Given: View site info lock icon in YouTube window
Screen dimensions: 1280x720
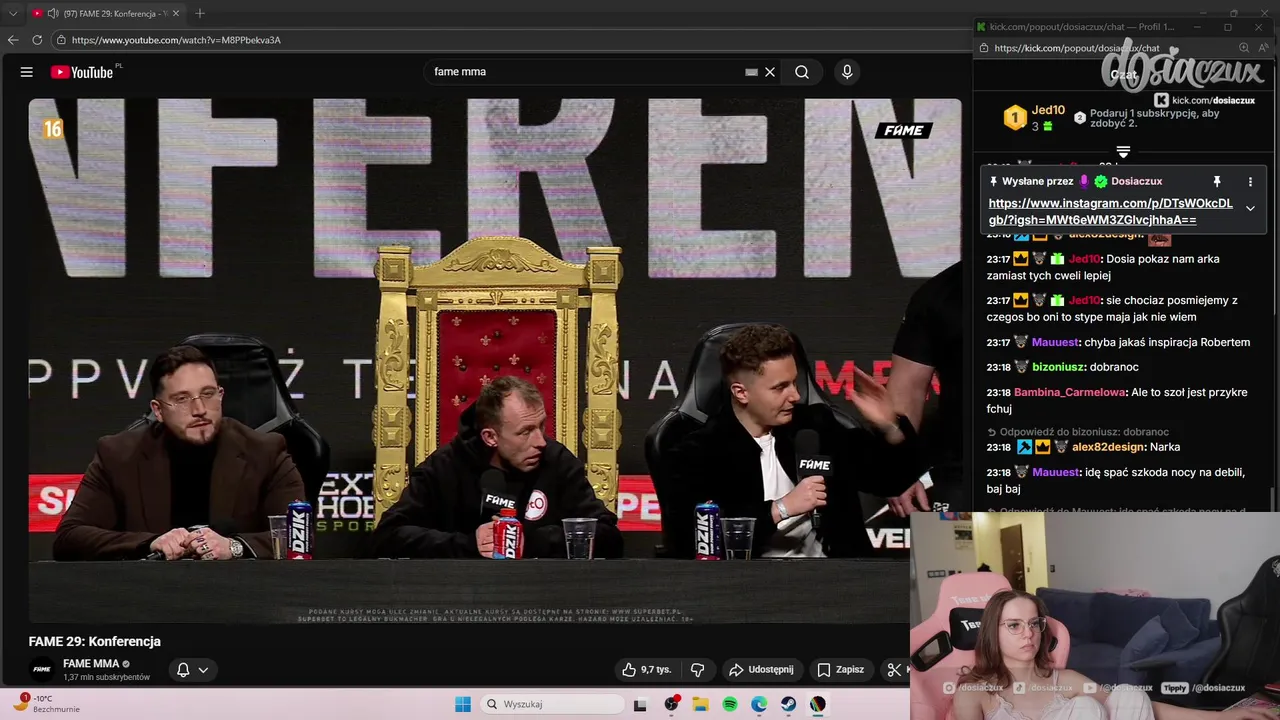Looking at the screenshot, I should tap(61, 40).
